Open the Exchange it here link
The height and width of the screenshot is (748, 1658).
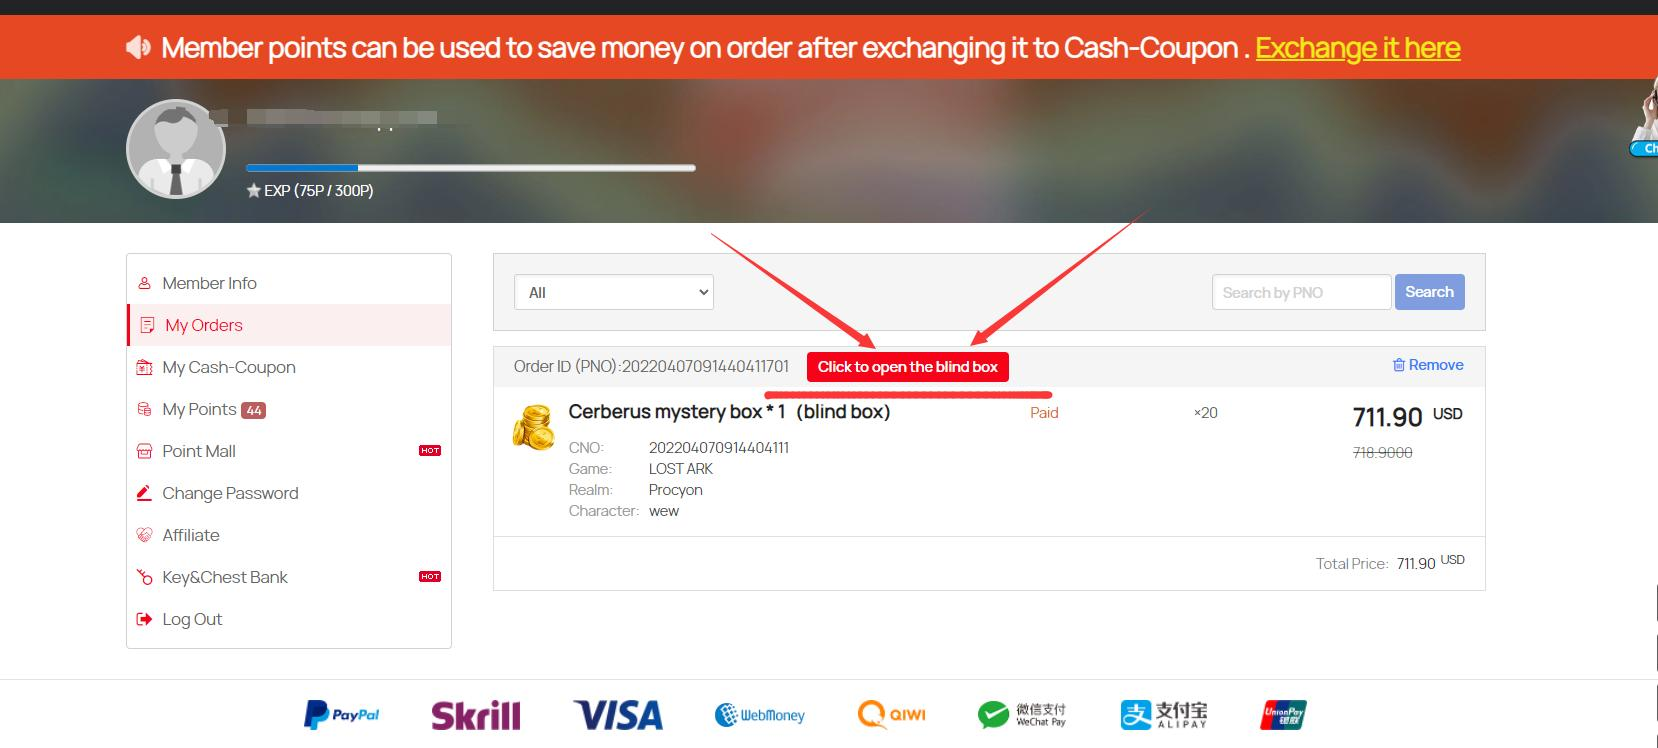point(1358,48)
